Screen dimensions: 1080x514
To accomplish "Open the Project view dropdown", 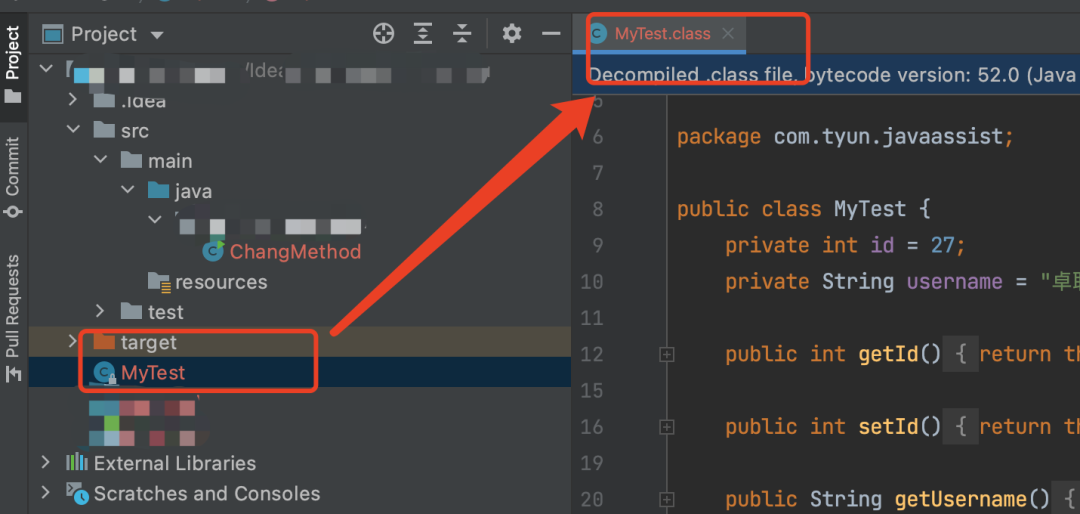I will (157, 34).
